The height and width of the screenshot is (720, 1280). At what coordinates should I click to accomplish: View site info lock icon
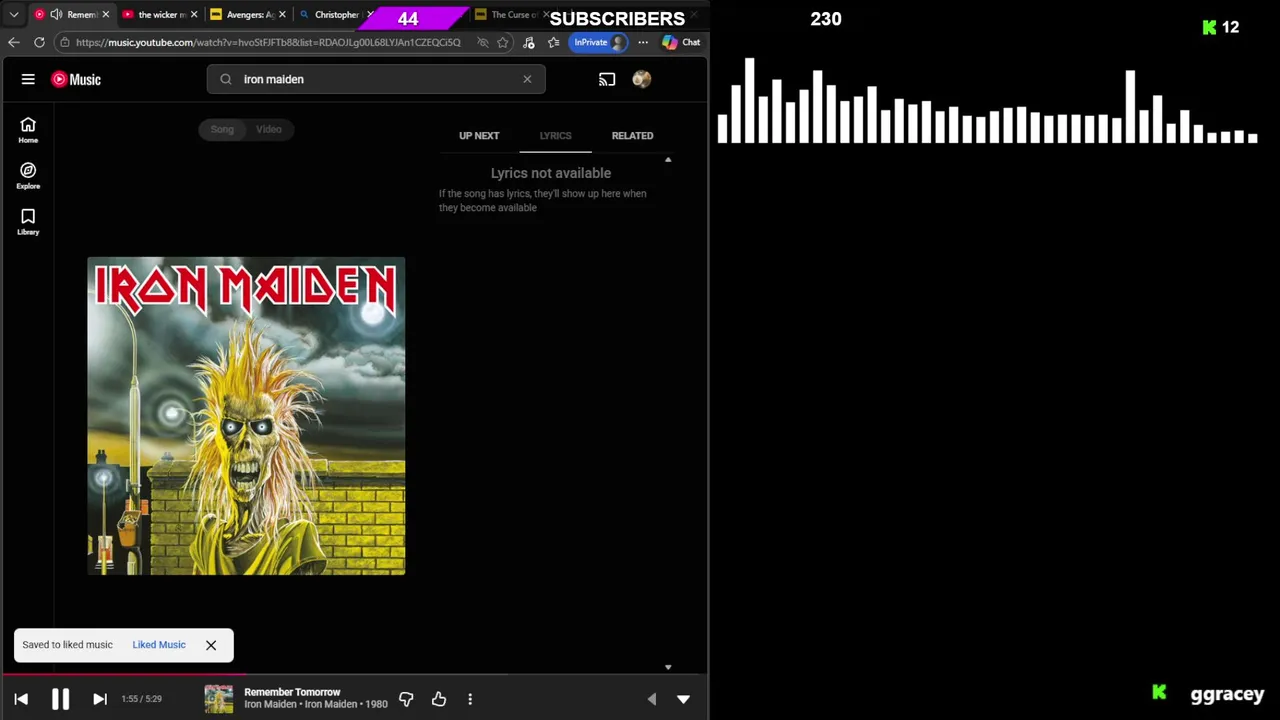[x=64, y=42]
